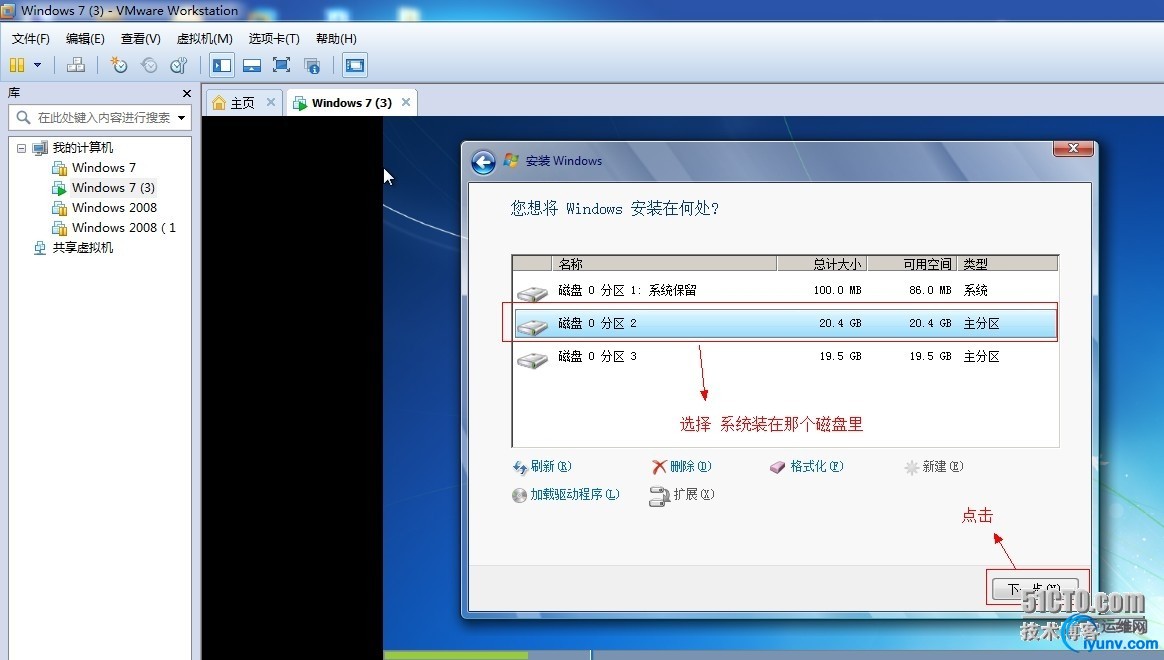Viewport: 1164px width, 660px height.
Task: Select 共享虚拟机 in the library
Action: click(82, 248)
